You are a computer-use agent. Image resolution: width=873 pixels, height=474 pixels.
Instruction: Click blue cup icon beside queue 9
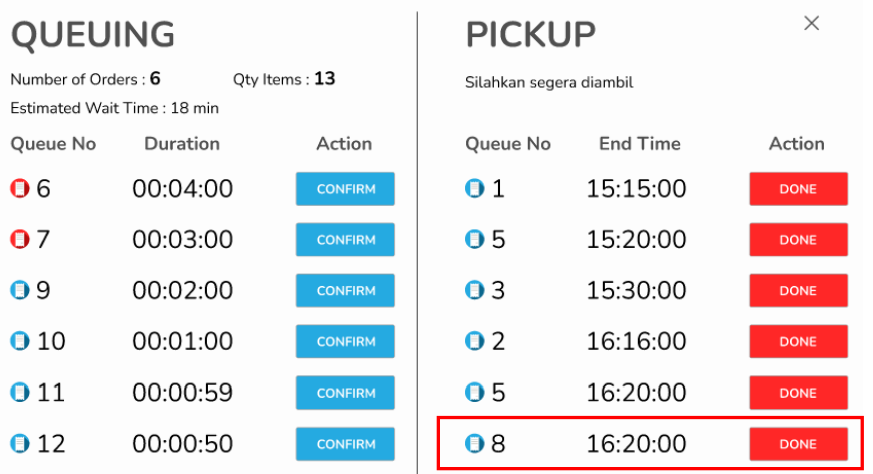[20, 290]
